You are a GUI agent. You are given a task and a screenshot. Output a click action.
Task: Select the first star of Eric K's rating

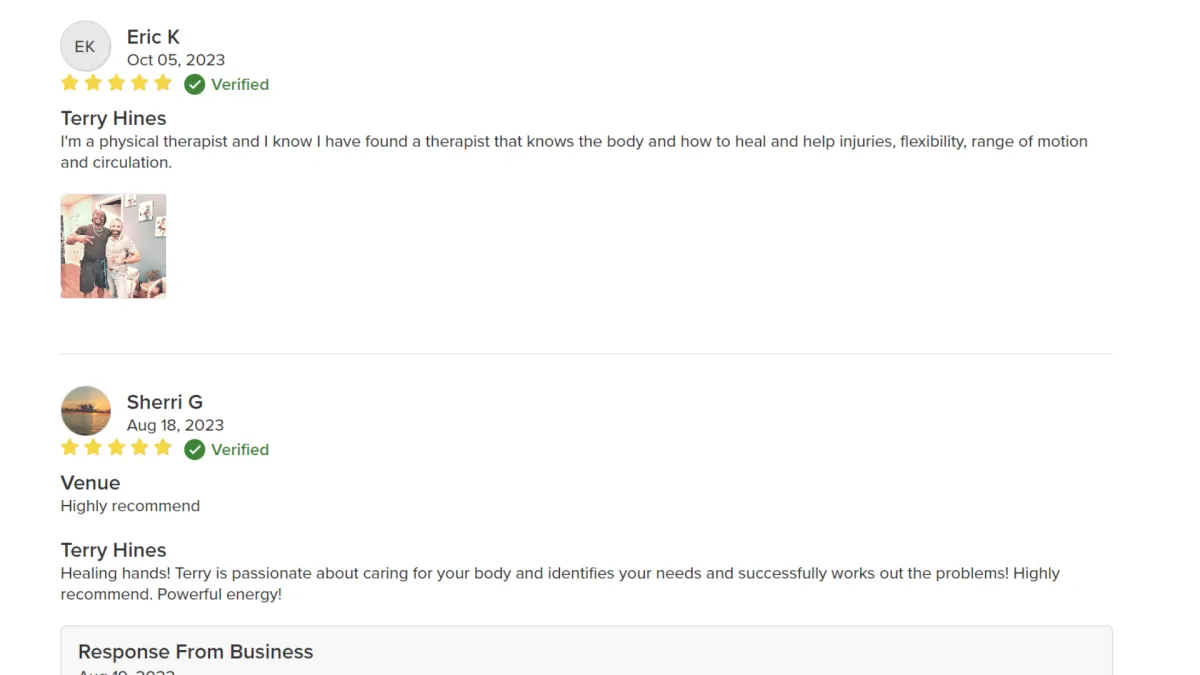[70, 83]
